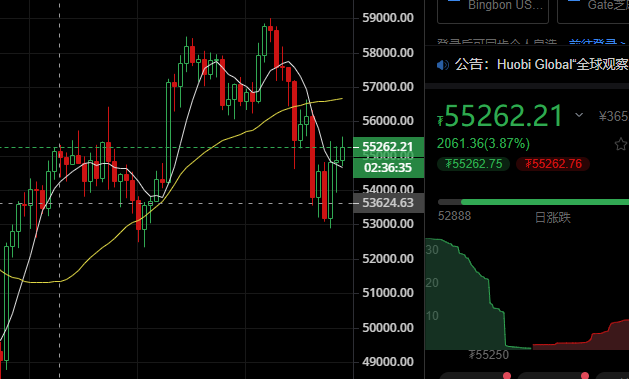The width and height of the screenshot is (629, 379).
Task: Click the ¥365 converted price value
Action: (x=614, y=116)
